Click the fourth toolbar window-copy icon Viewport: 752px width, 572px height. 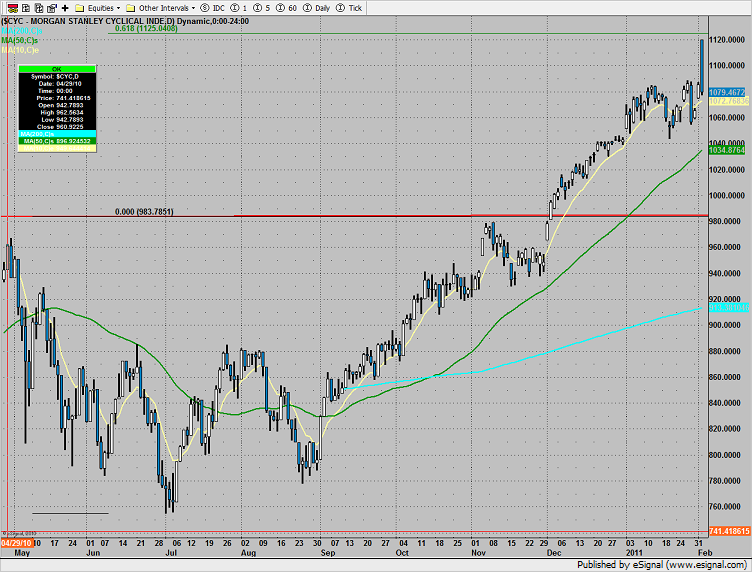(52, 8)
